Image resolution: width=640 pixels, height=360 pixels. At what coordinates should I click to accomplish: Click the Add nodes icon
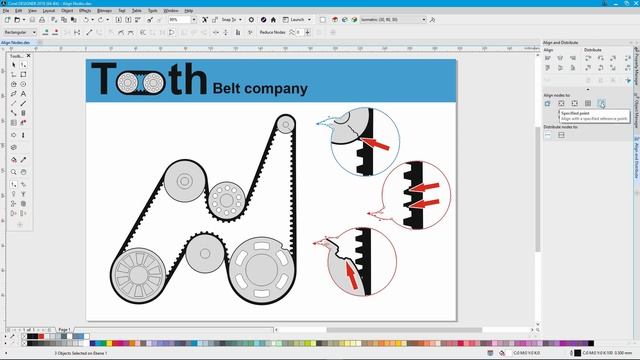(x=45, y=32)
